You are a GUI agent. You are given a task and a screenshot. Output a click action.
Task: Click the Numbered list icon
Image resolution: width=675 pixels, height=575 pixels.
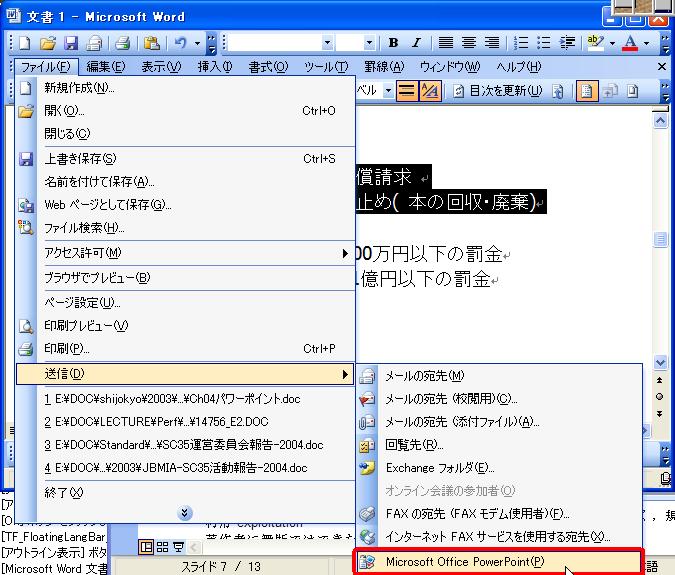pyautogui.click(x=521, y=43)
